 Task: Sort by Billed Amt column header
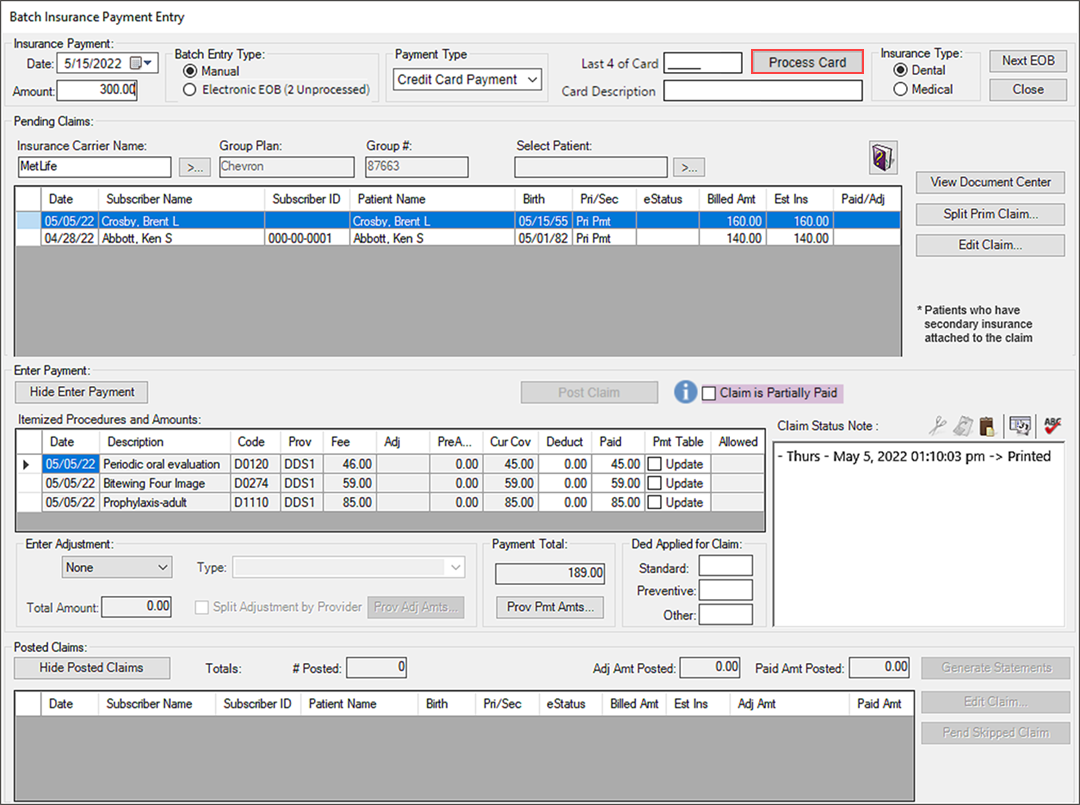[733, 199]
